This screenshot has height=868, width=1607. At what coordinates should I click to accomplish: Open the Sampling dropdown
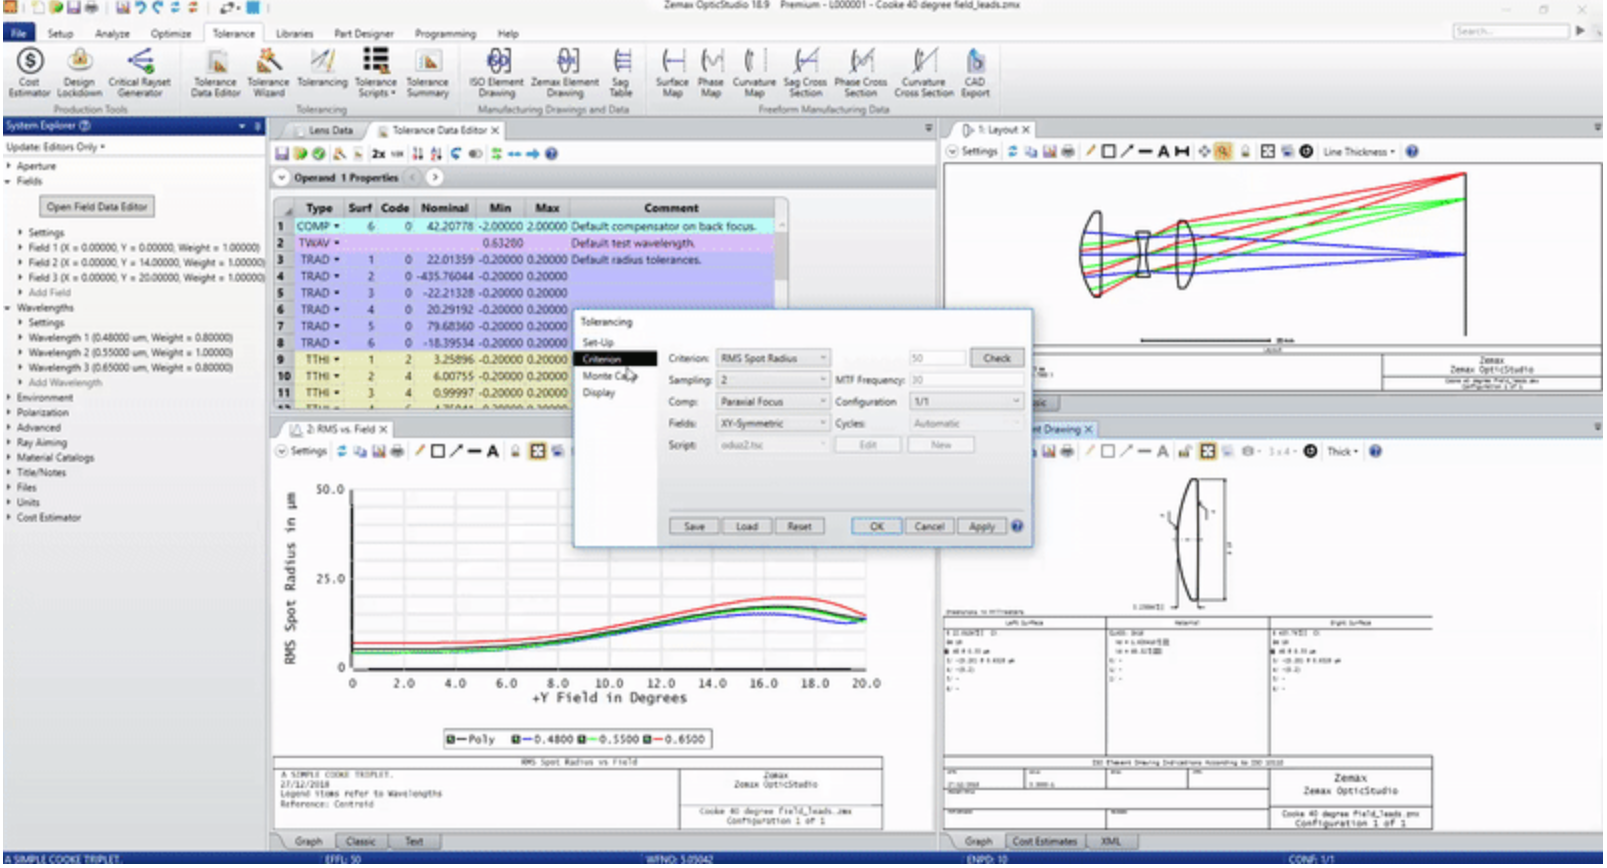click(773, 380)
